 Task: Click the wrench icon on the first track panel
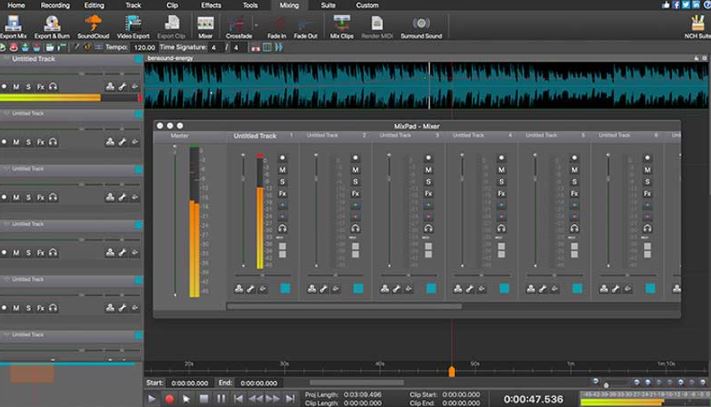pyautogui.click(x=122, y=86)
